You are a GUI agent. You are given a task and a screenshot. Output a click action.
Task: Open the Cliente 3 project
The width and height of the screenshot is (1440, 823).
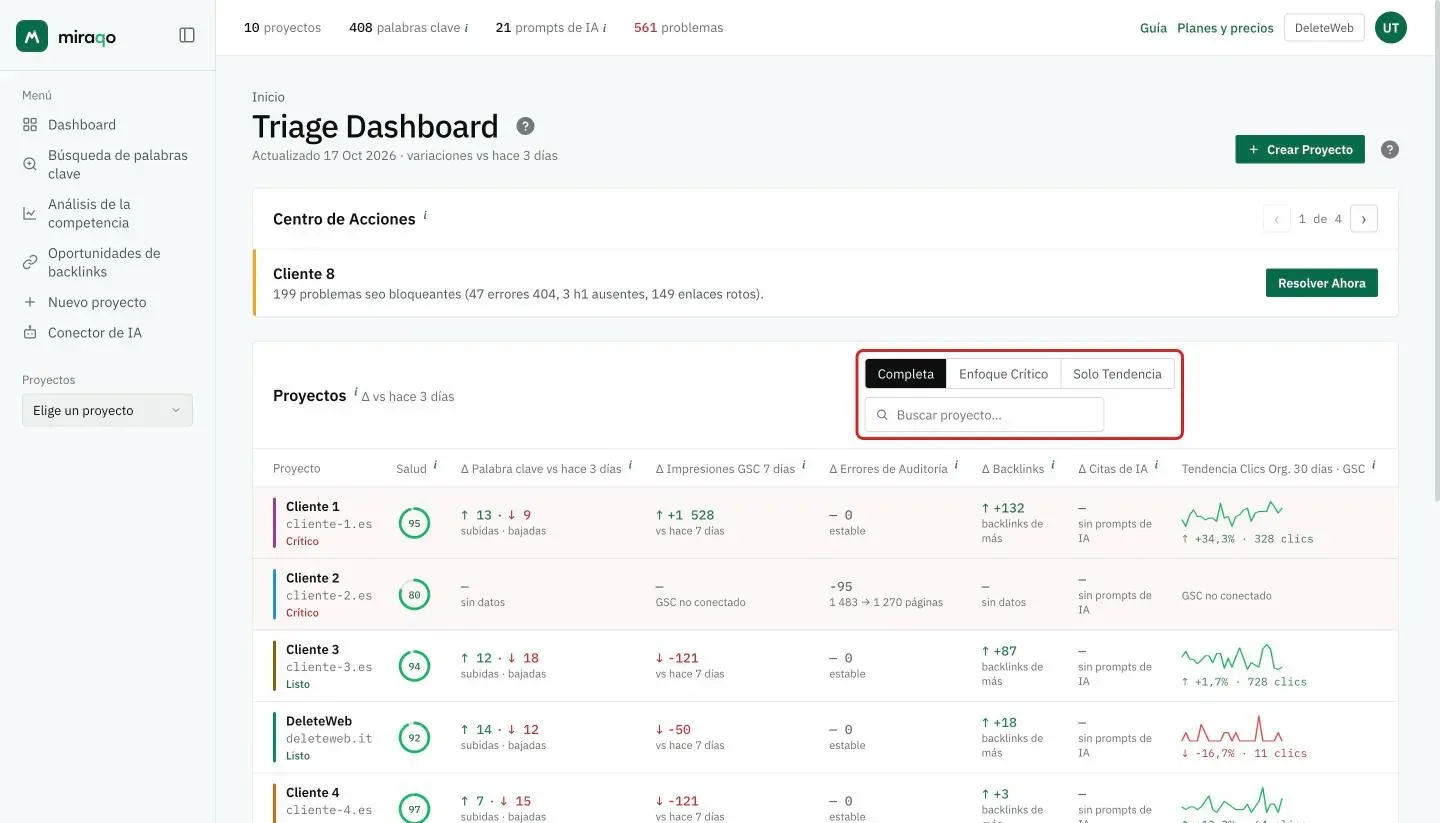point(825,666)
